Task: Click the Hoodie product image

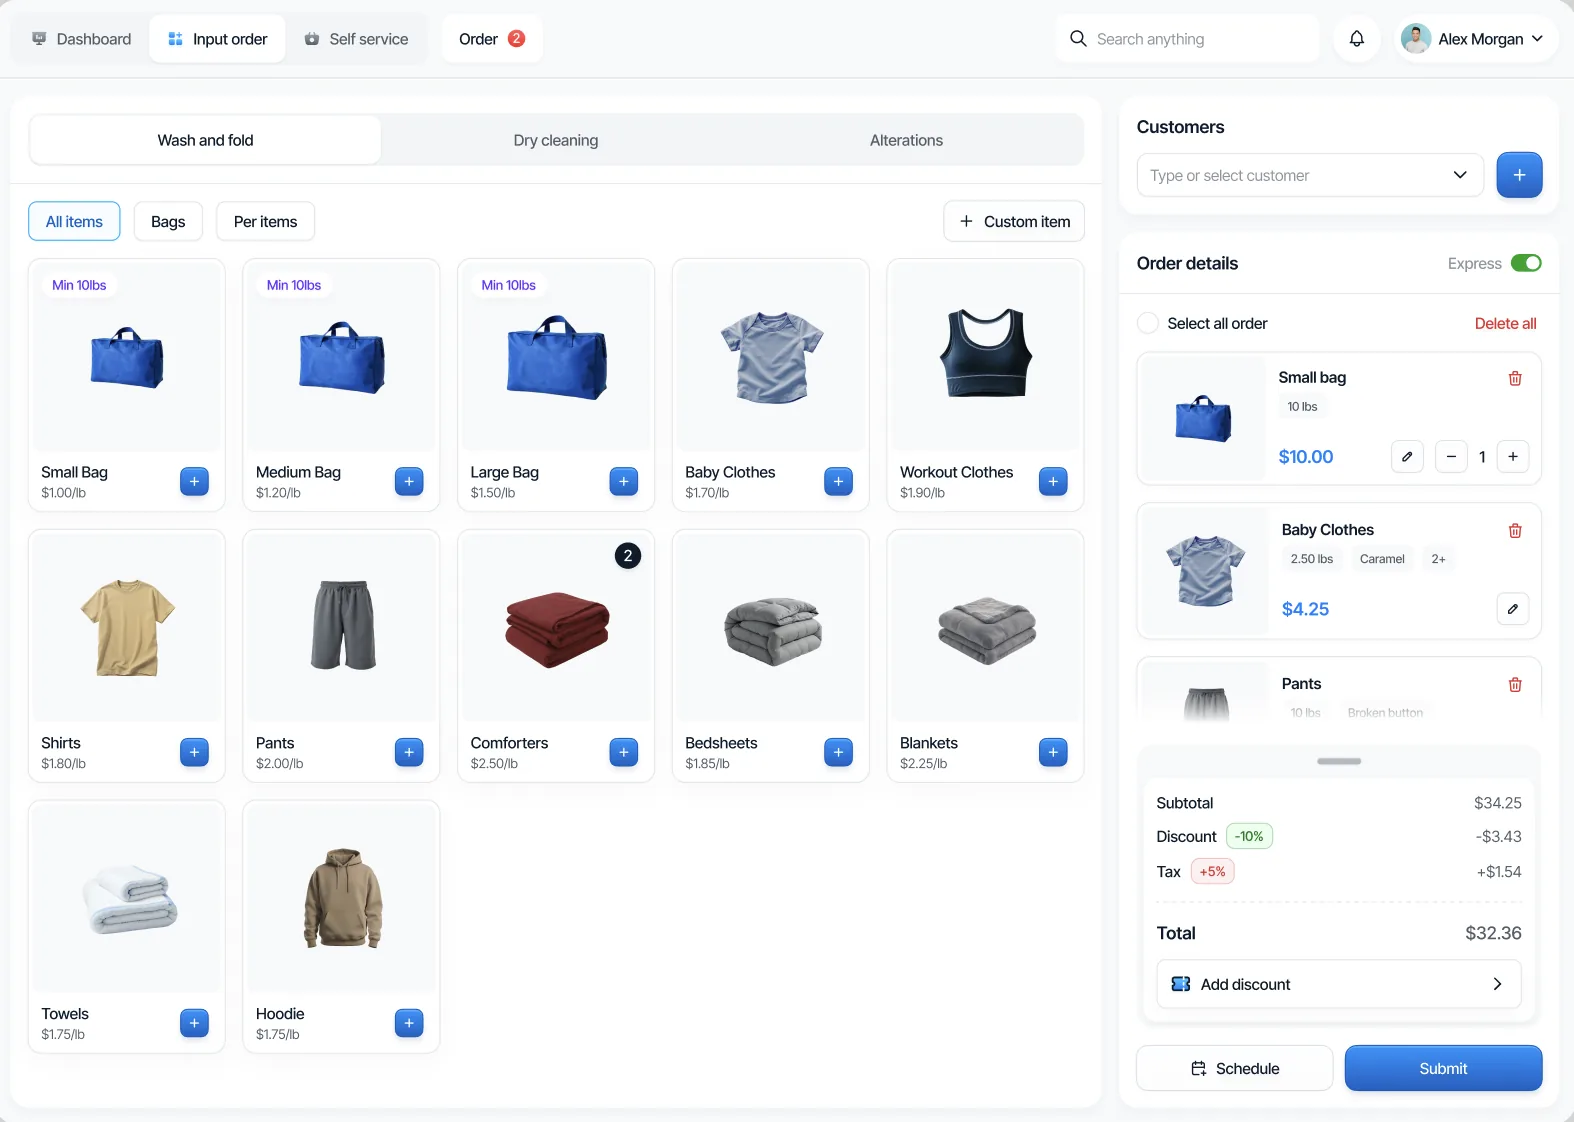Action: coord(342,898)
